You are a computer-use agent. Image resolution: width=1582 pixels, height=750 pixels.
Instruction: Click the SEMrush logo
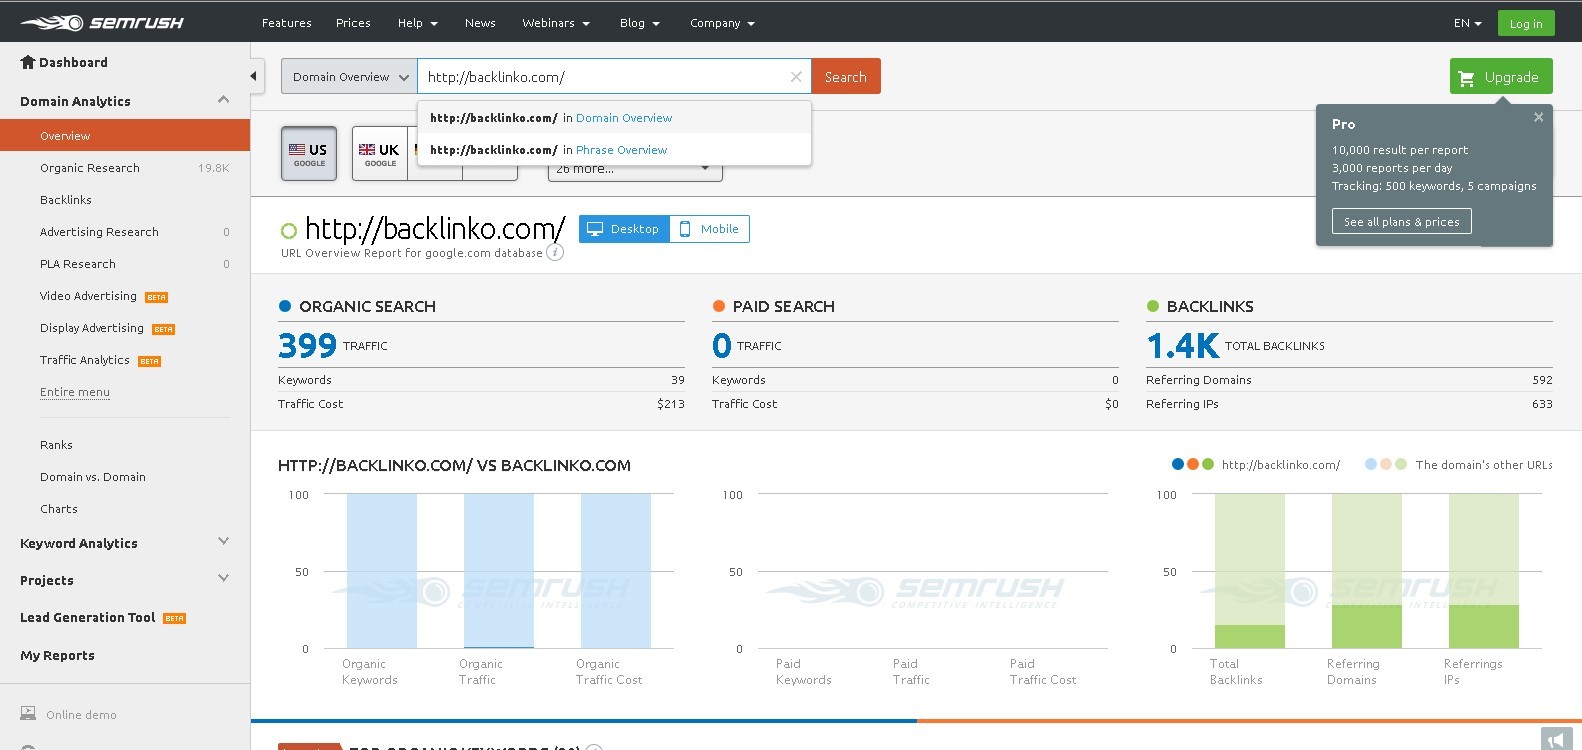point(102,22)
